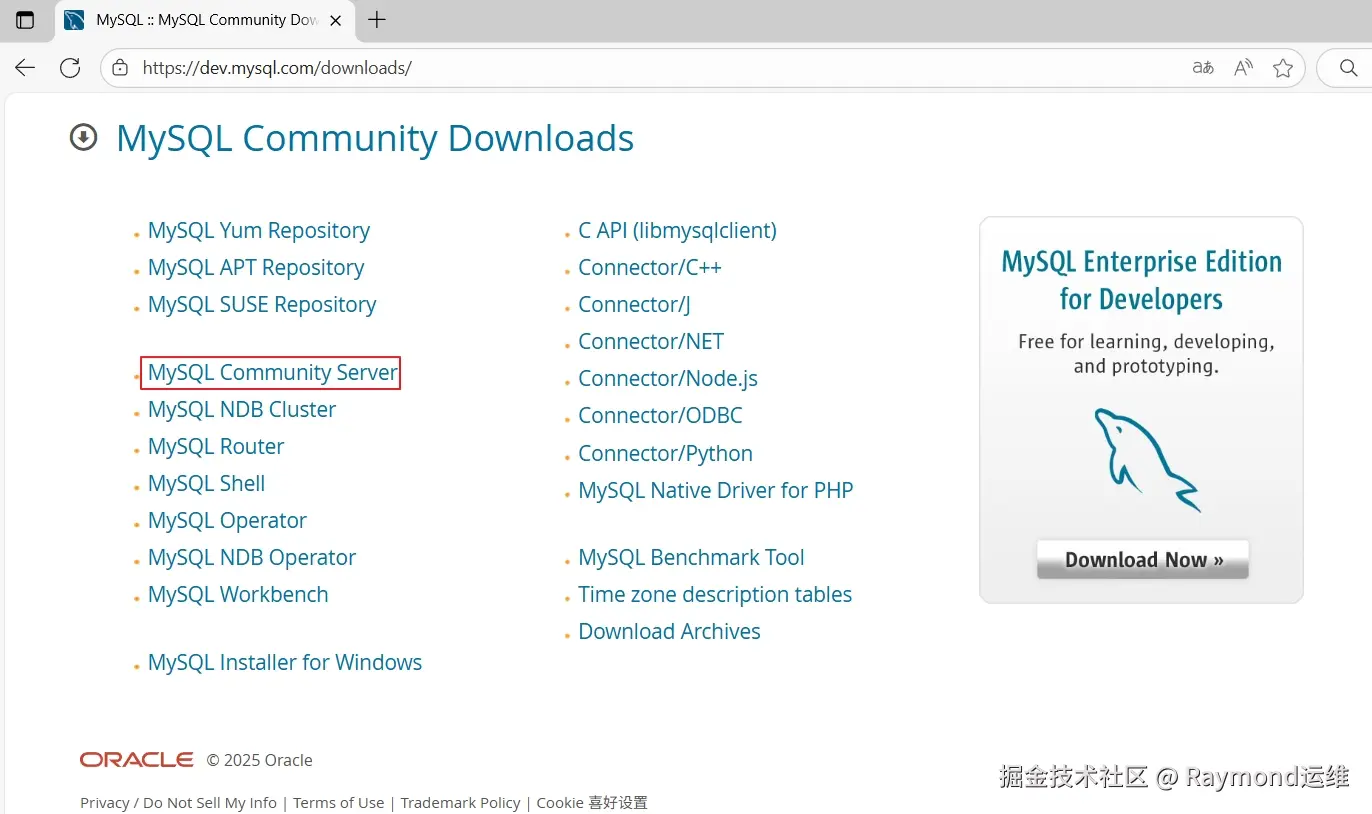Open Time zone description tables link
Viewport: 1372px width, 814px height.
point(715,595)
